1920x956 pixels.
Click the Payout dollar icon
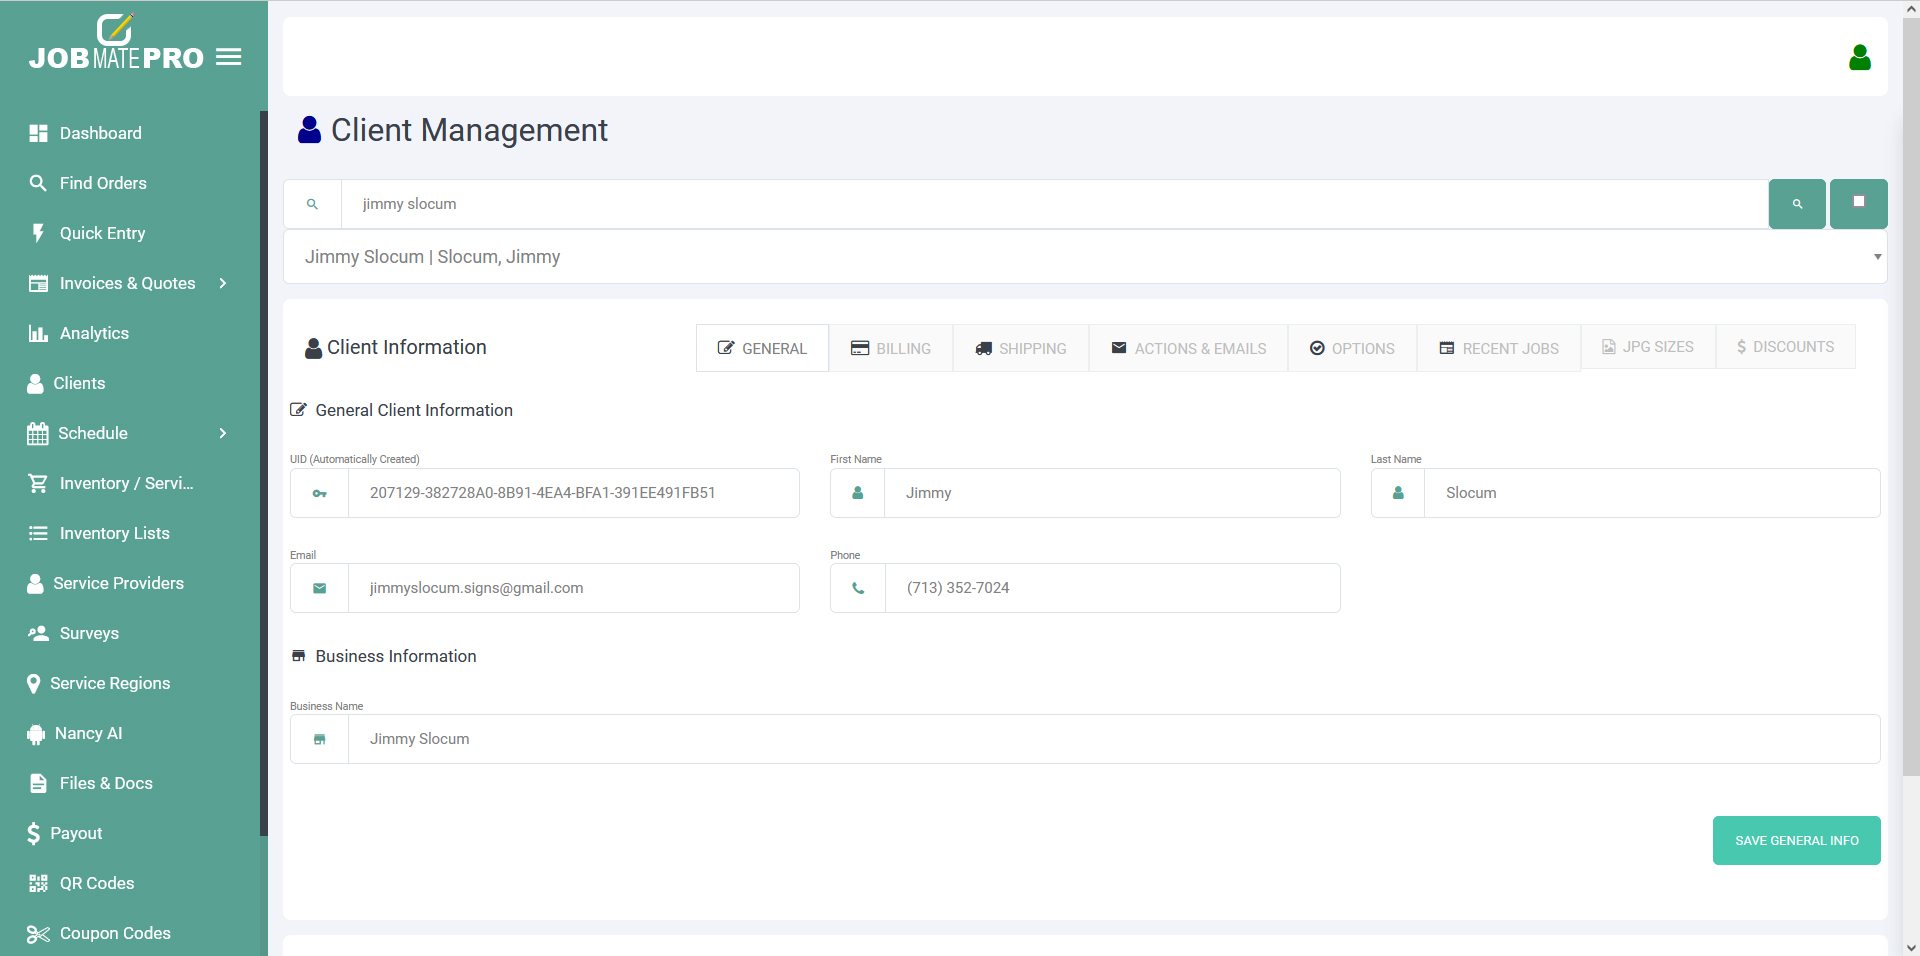[34, 833]
